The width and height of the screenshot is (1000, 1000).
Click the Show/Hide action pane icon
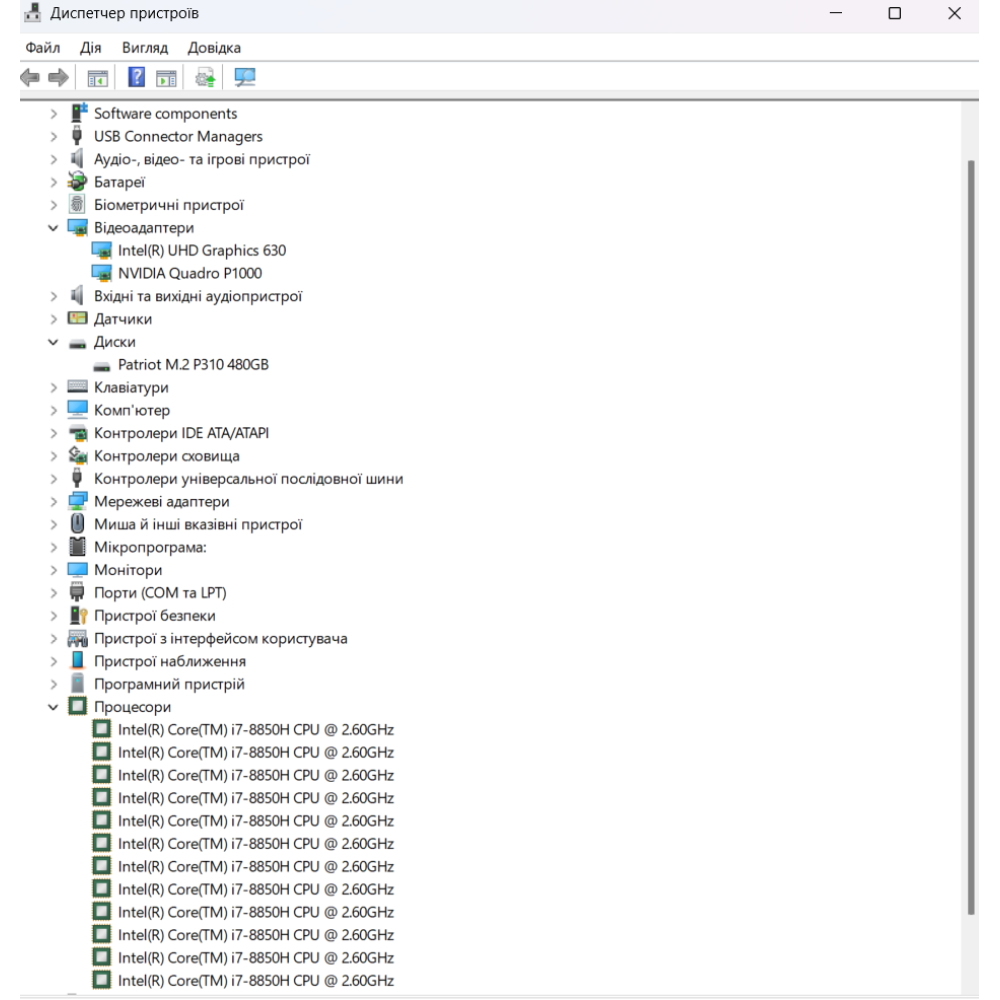[166, 77]
